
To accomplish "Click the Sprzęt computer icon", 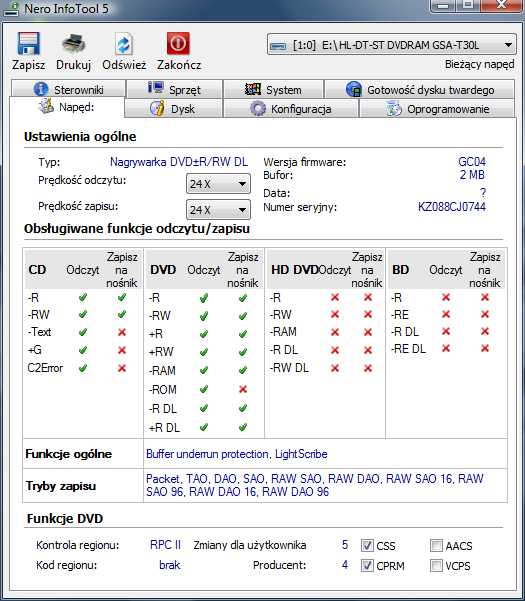I will tap(156, 88).
